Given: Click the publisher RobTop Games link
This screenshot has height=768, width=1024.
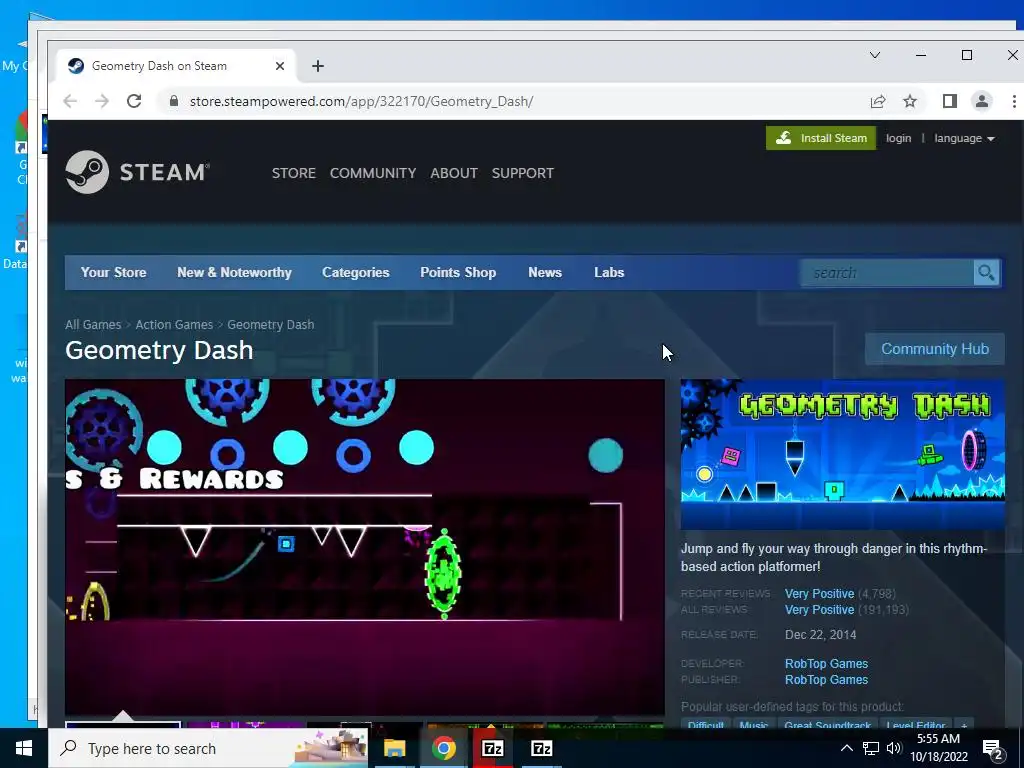Looking at the screenshot, I should [x=826, y=680].
